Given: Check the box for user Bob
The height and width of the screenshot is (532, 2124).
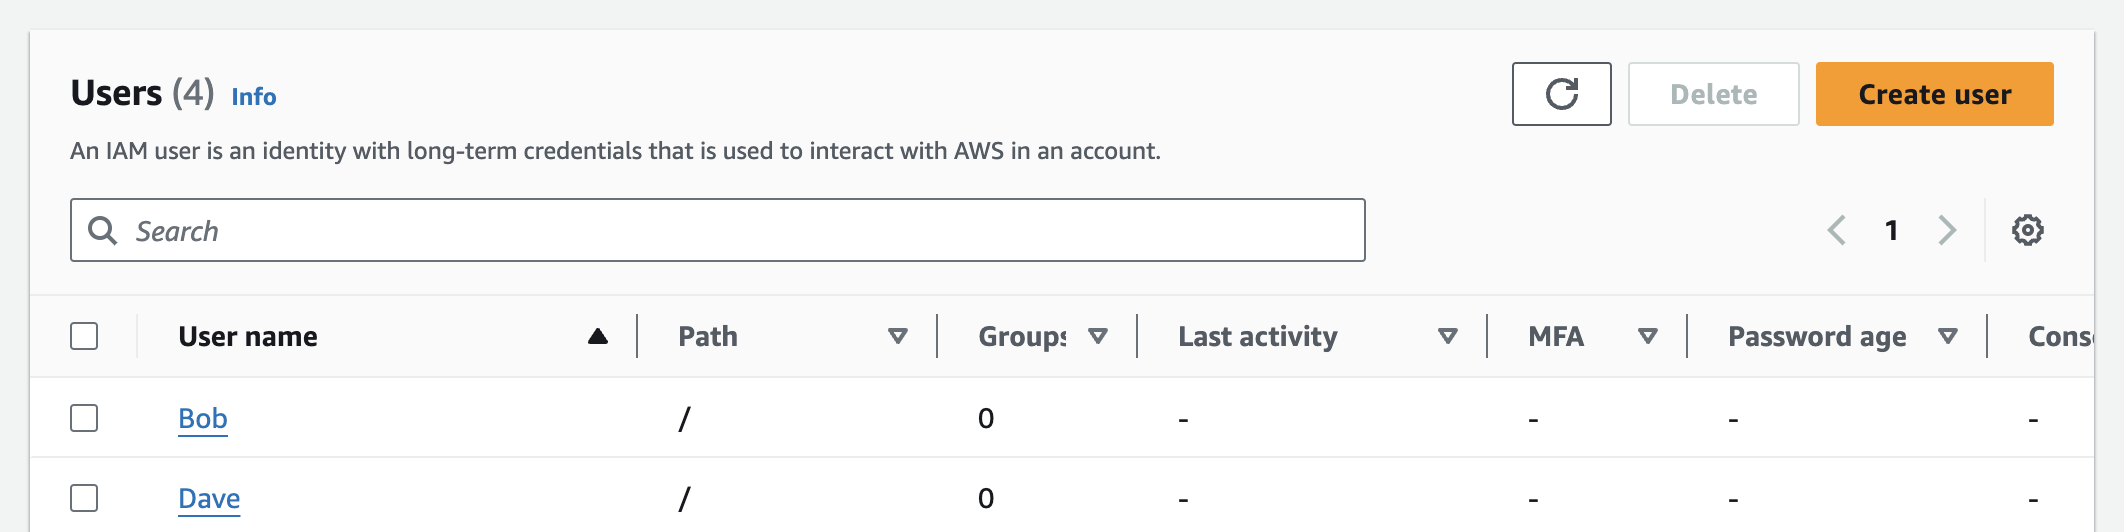Looking at the screenshot, I should click(x=84, y=418).
